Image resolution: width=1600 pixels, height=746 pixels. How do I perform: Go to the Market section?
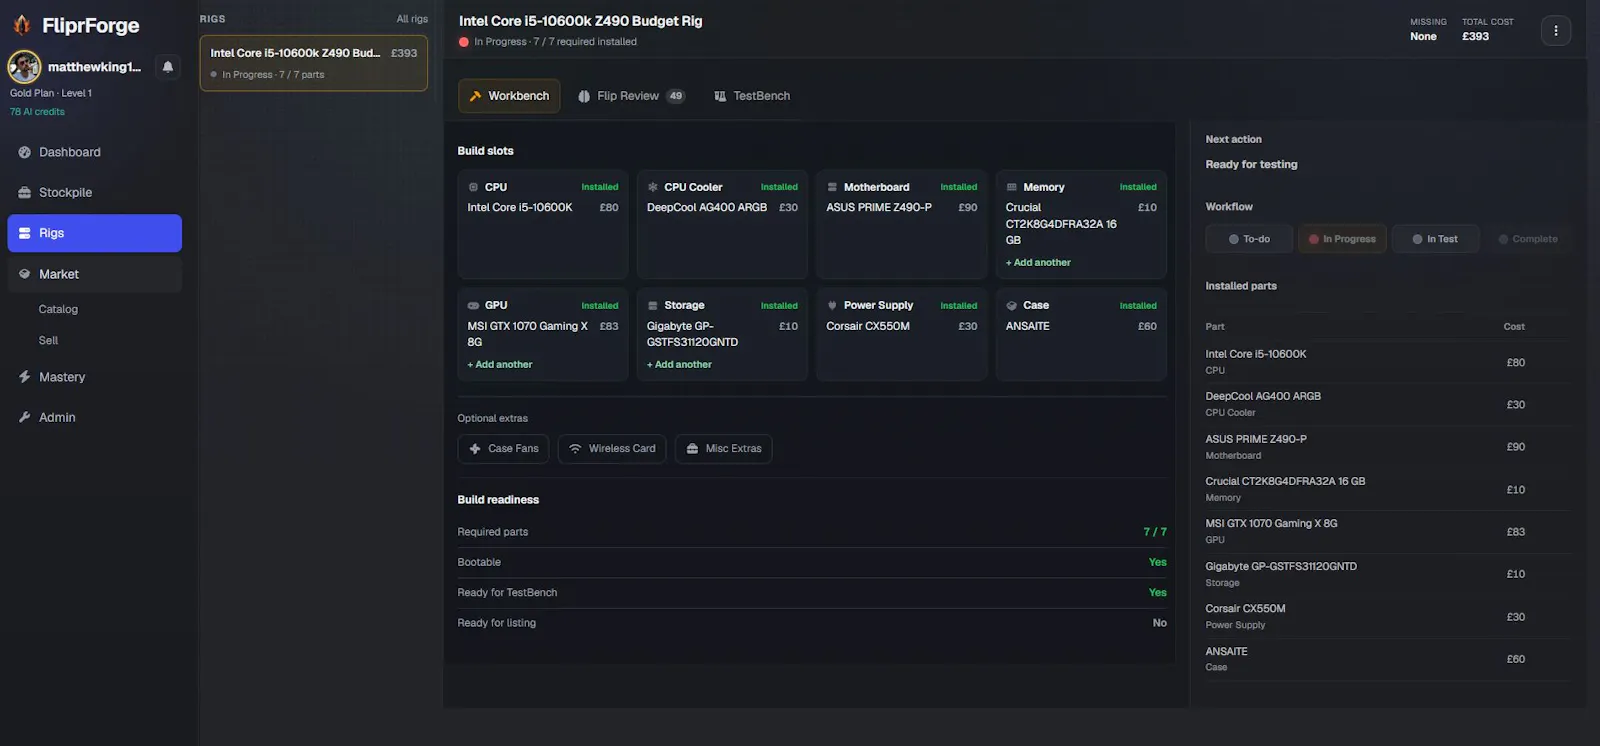(94, 274)
